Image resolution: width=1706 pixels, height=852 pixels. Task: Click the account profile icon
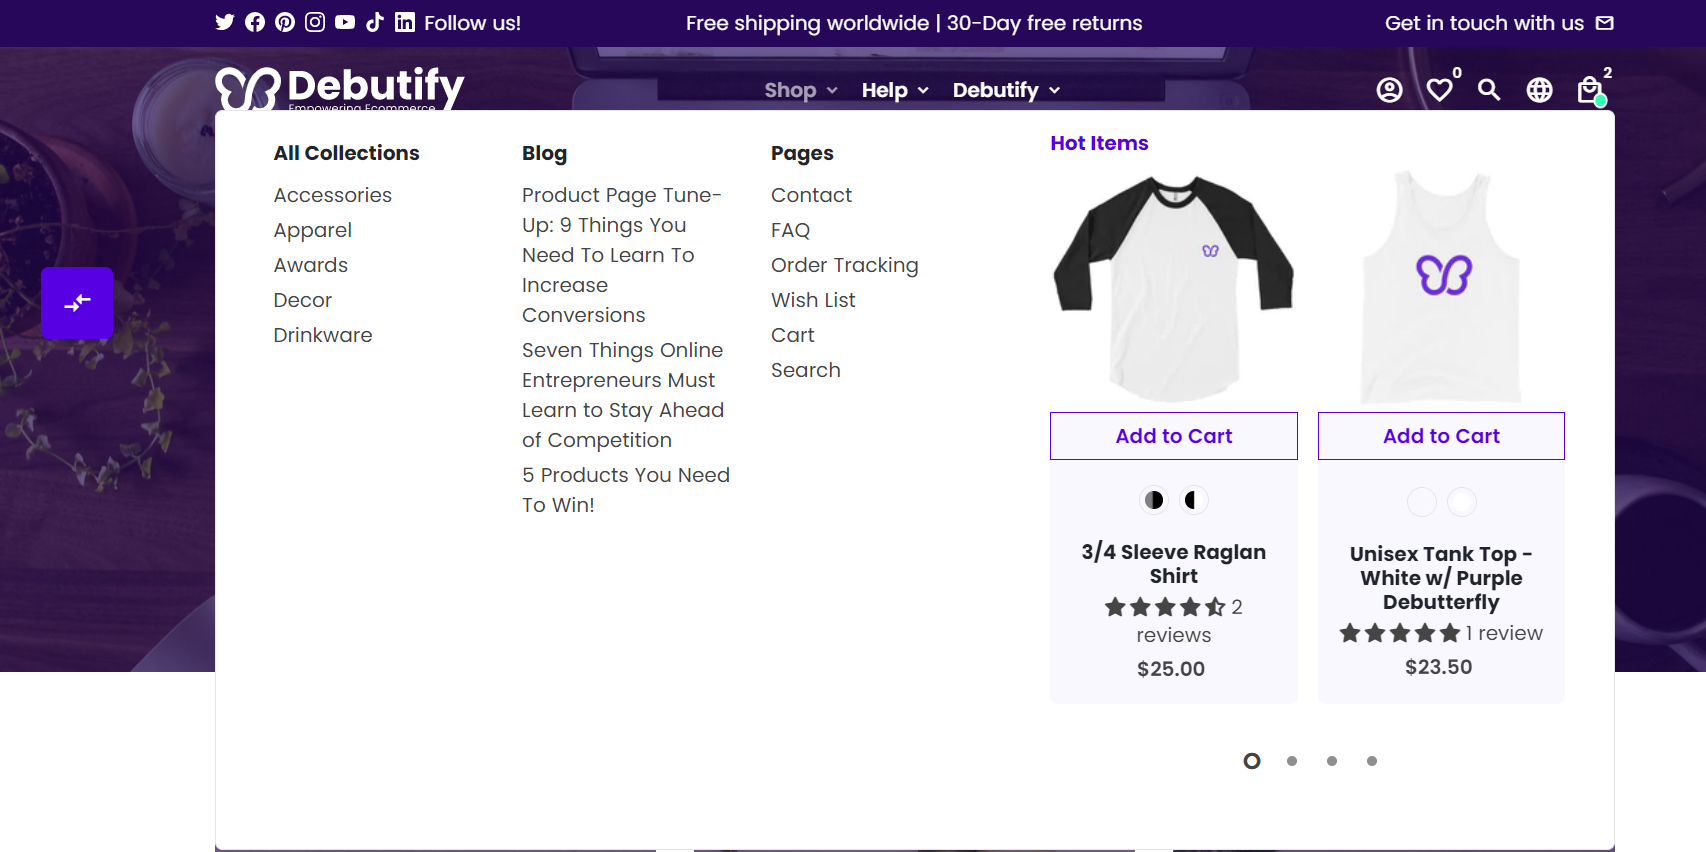pos(1389,90)
